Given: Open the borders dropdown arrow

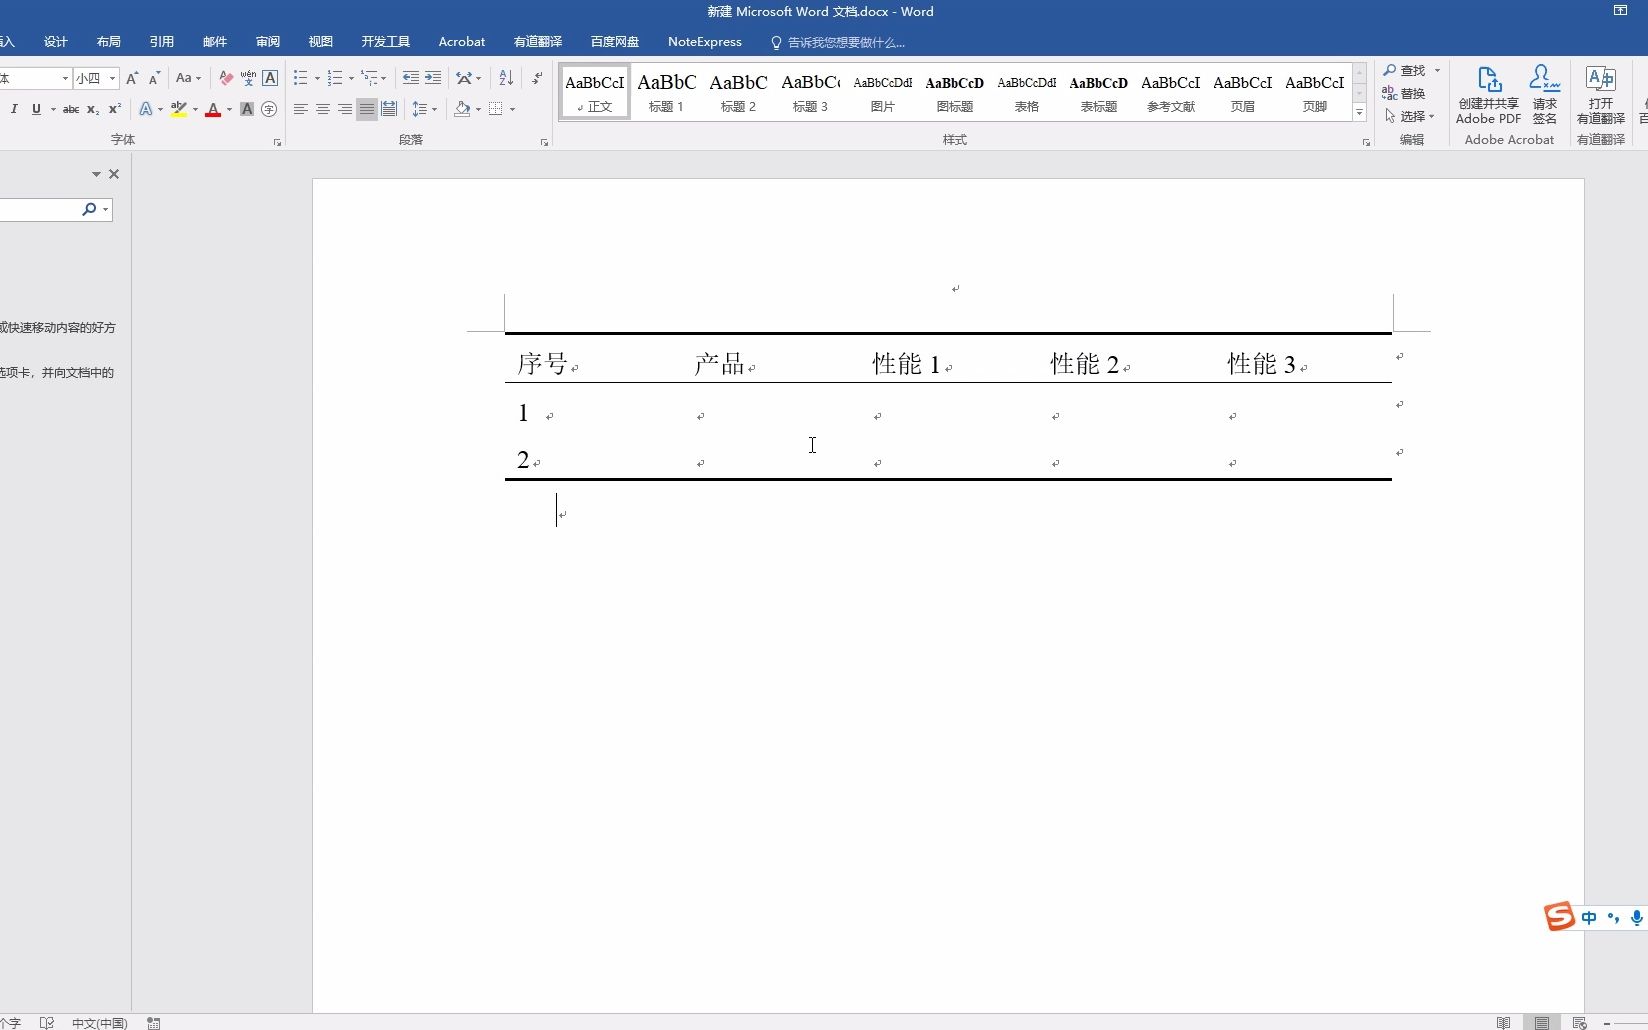Looking at the screenshot, I should point(512,109).
